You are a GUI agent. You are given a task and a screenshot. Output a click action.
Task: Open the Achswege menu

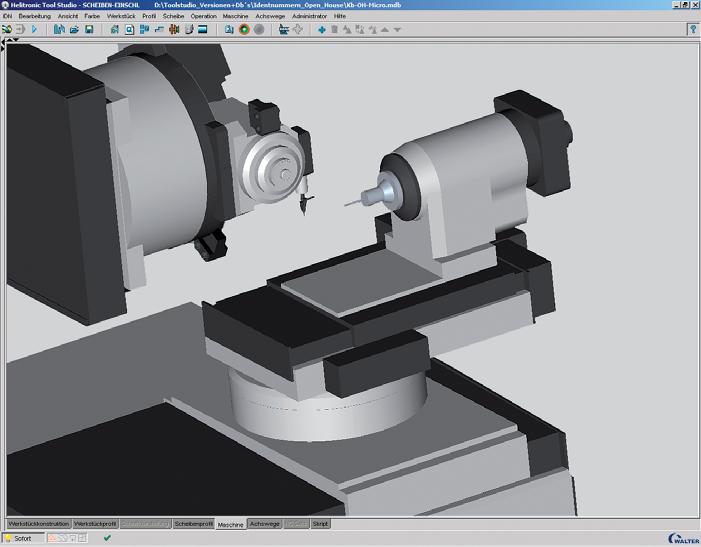point(270,16)
